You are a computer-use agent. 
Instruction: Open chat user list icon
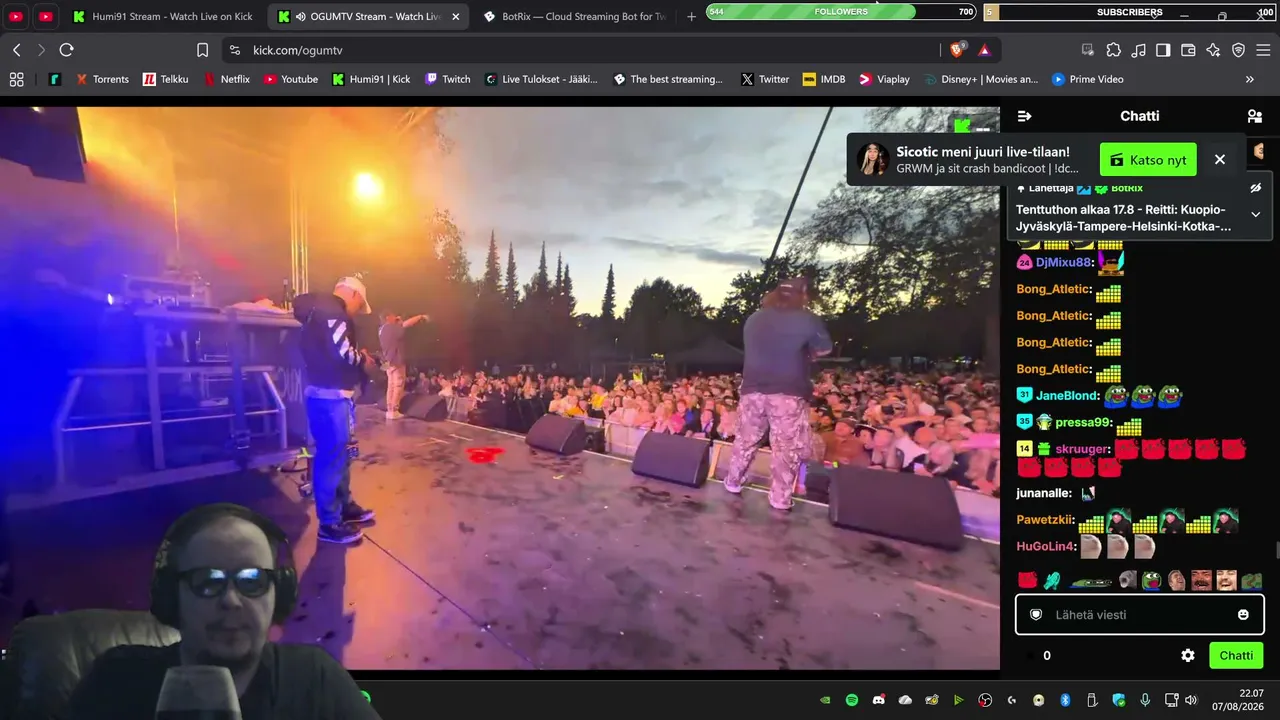1254,116
